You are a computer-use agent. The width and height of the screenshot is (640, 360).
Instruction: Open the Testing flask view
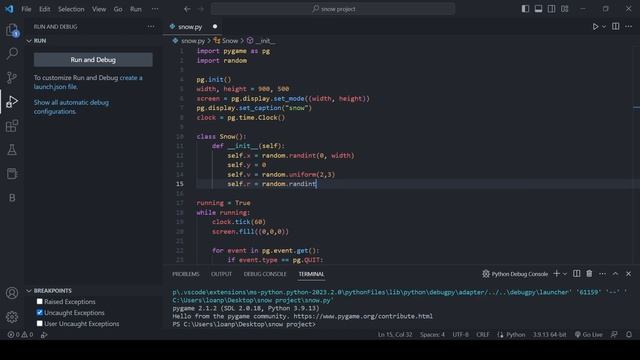click(x=12, y=150)
